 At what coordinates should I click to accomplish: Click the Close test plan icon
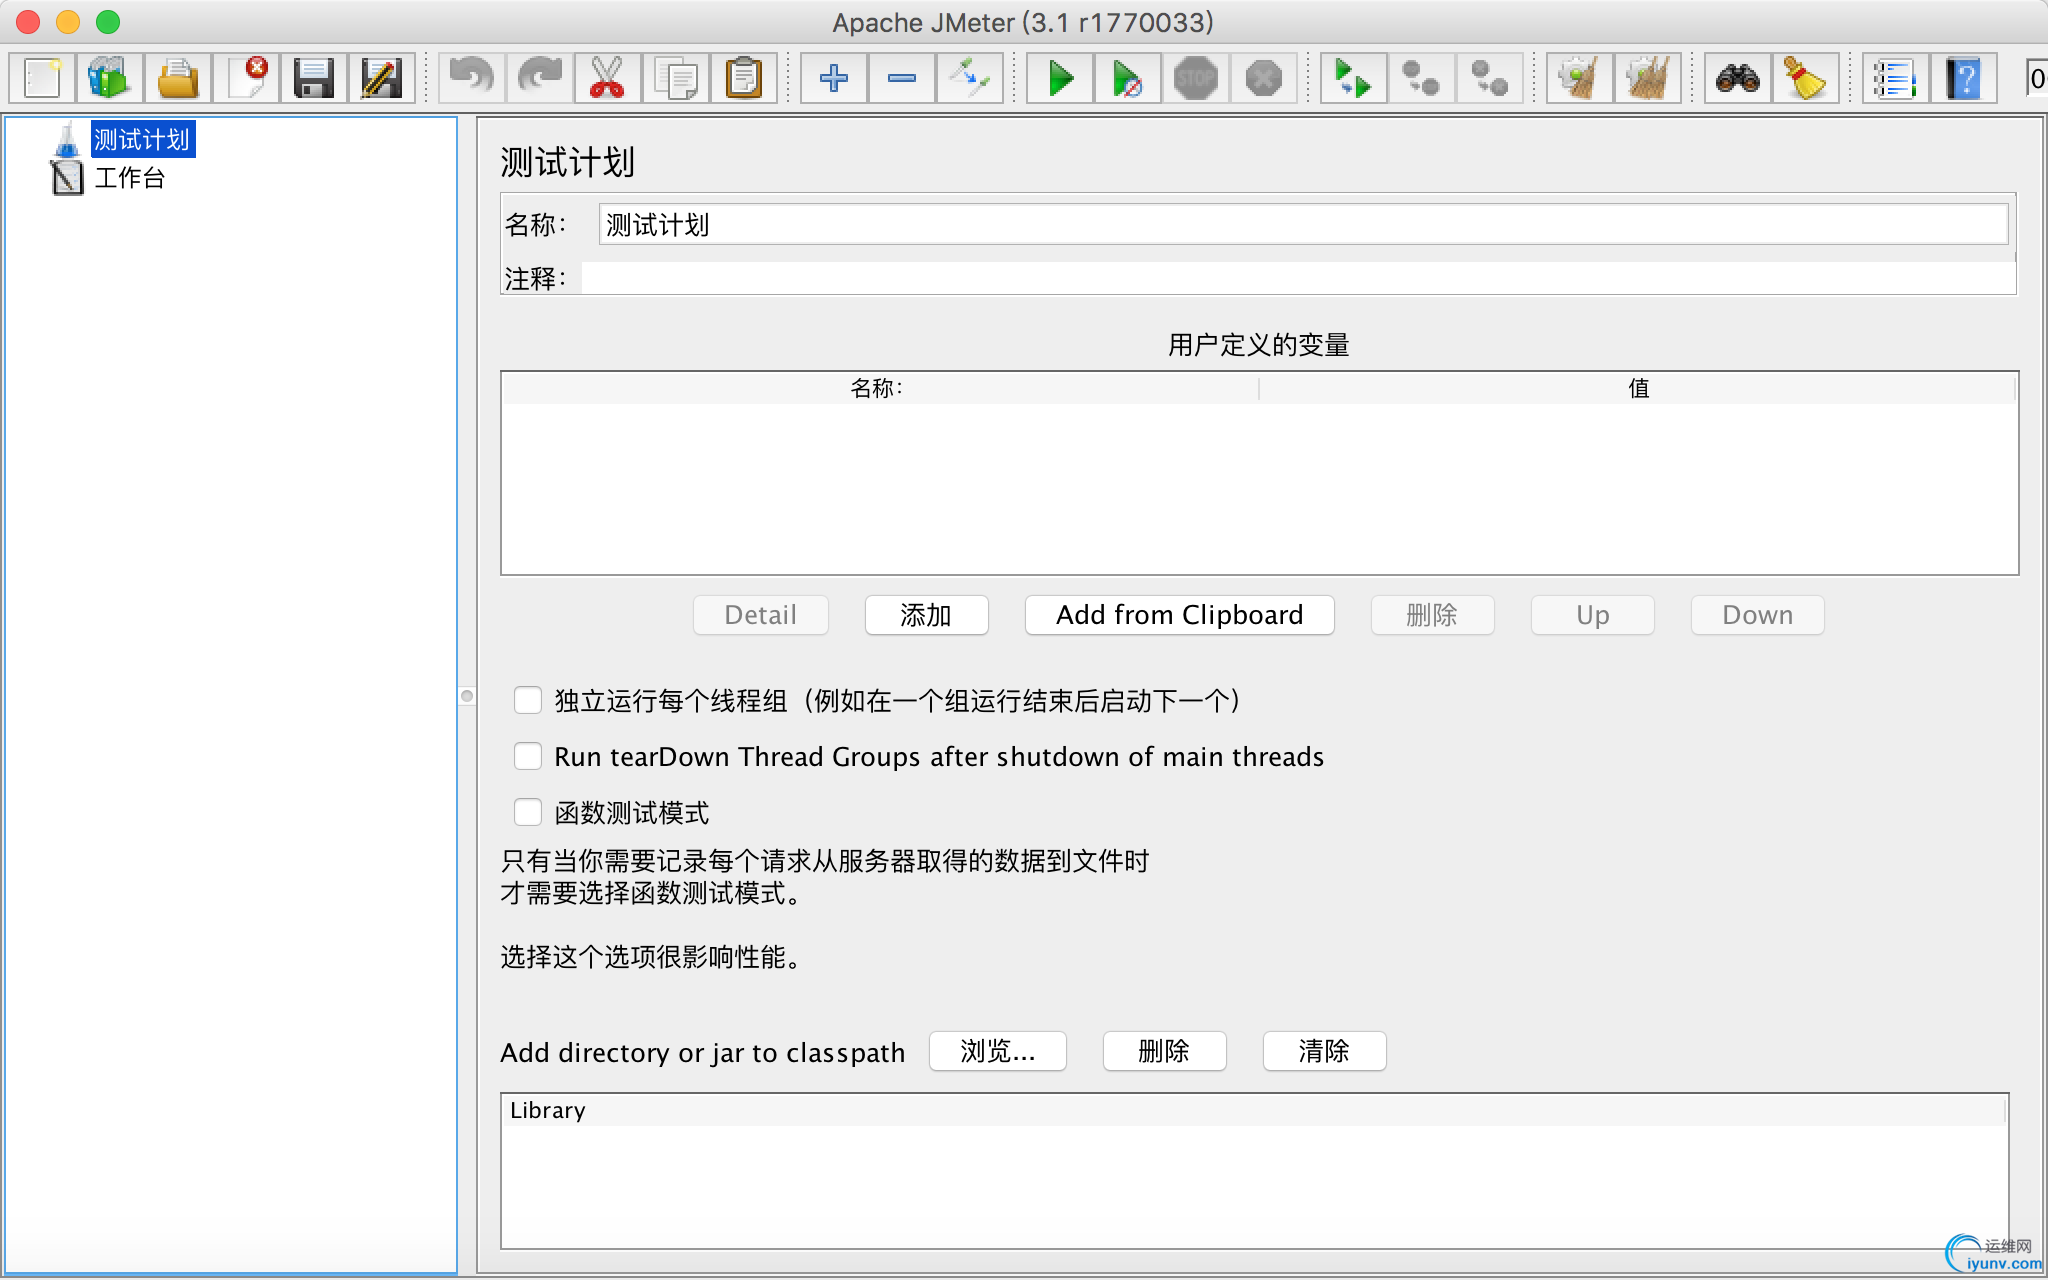coord(246,78)
